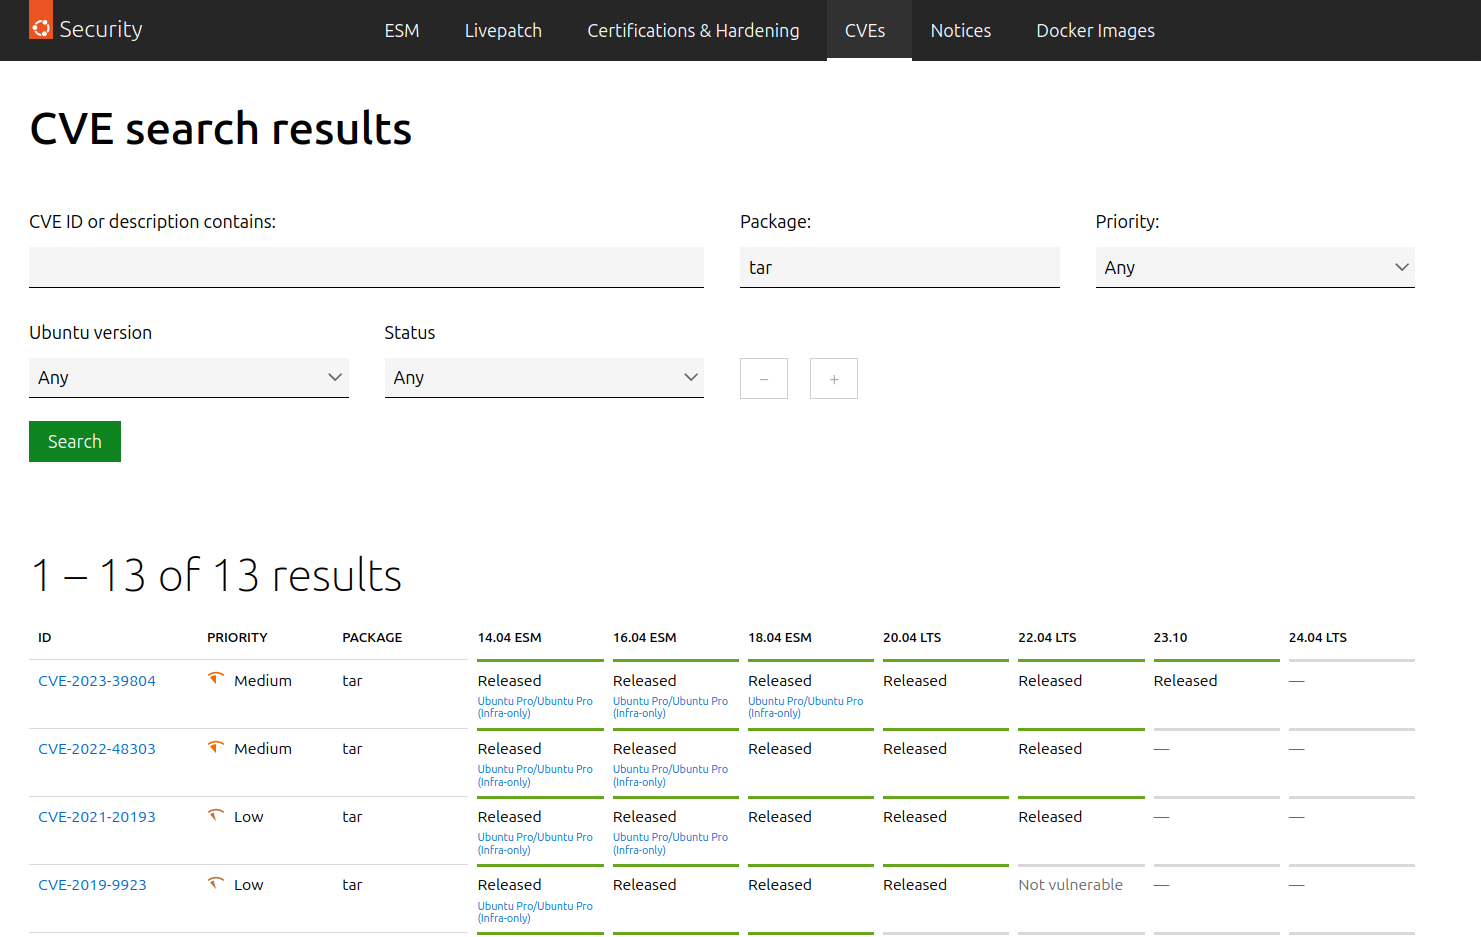Click the Ubuntu logo icon beside Security

pos(41,27)
